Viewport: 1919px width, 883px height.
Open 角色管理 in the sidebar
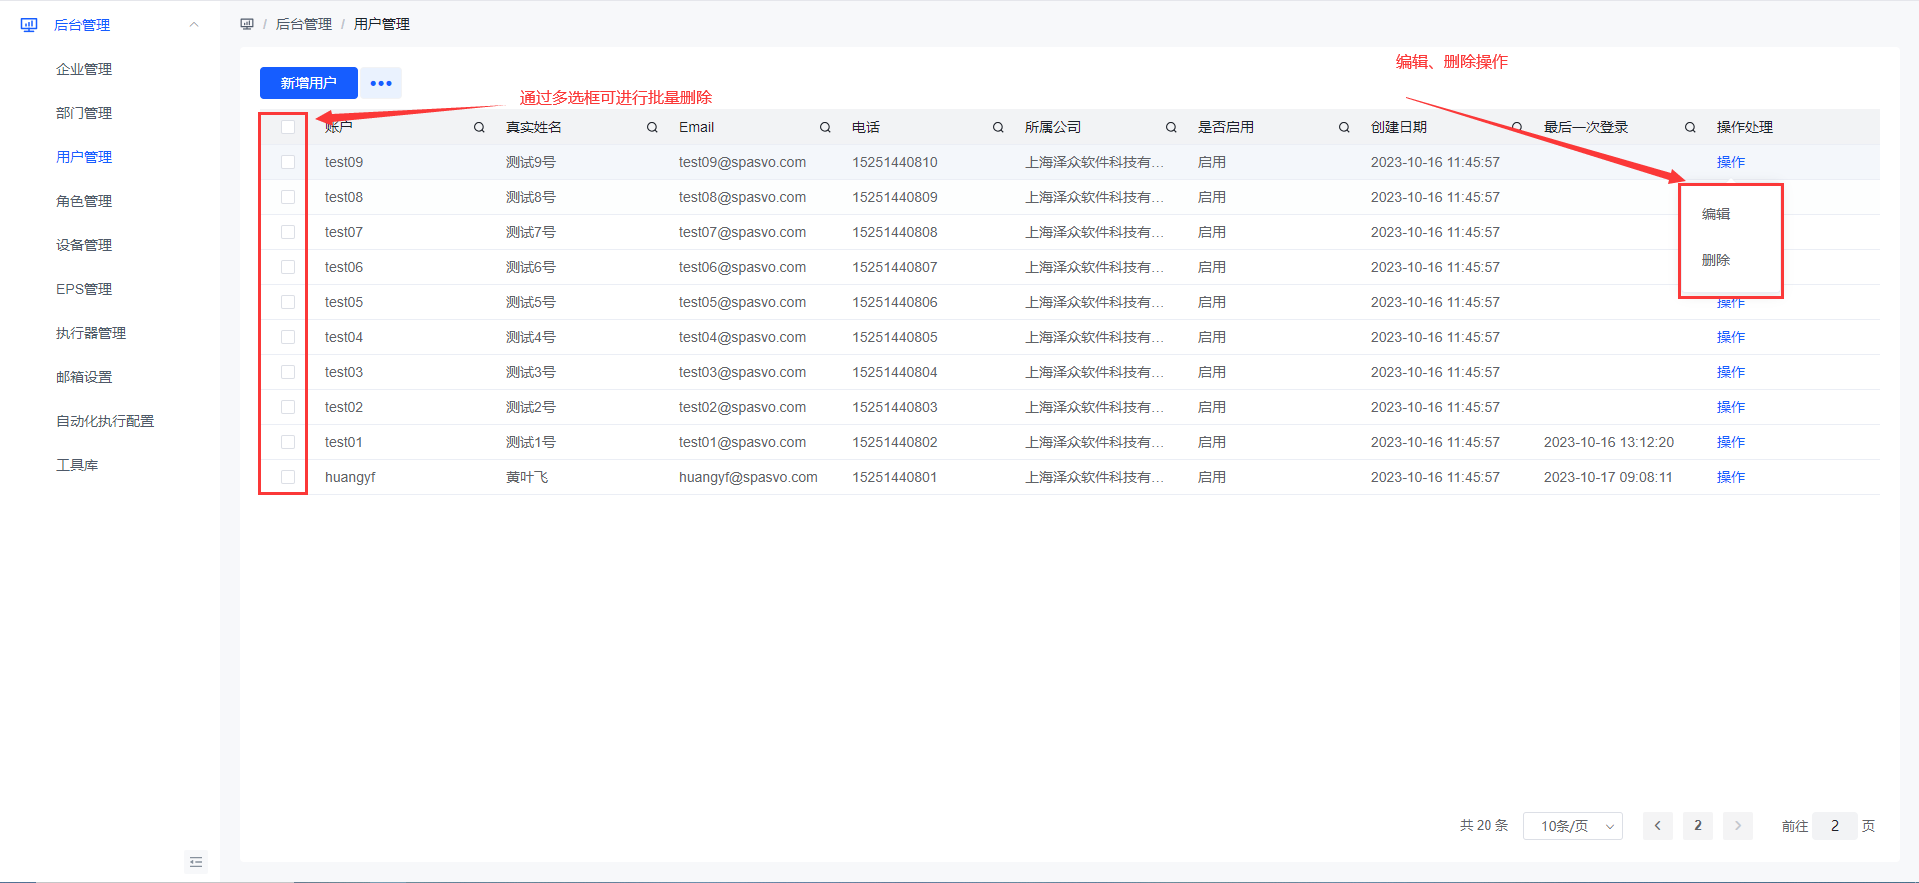[84, 201]
